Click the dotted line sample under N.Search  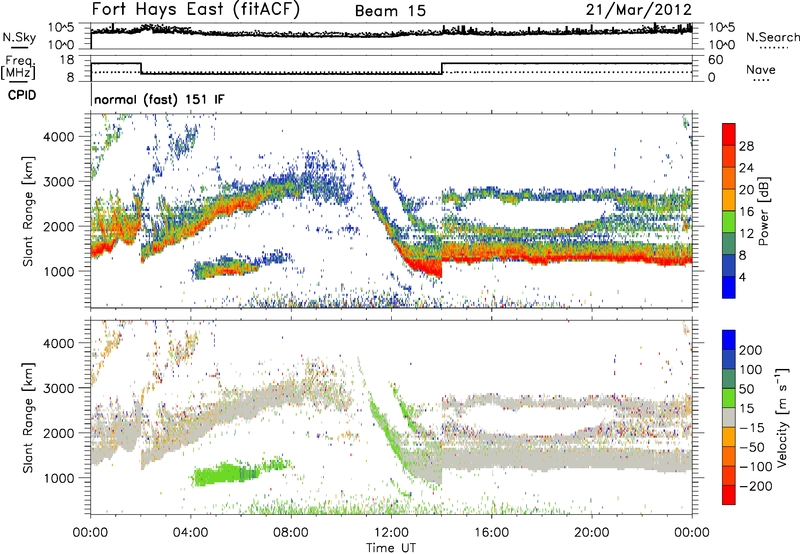(x=774, y=47)
